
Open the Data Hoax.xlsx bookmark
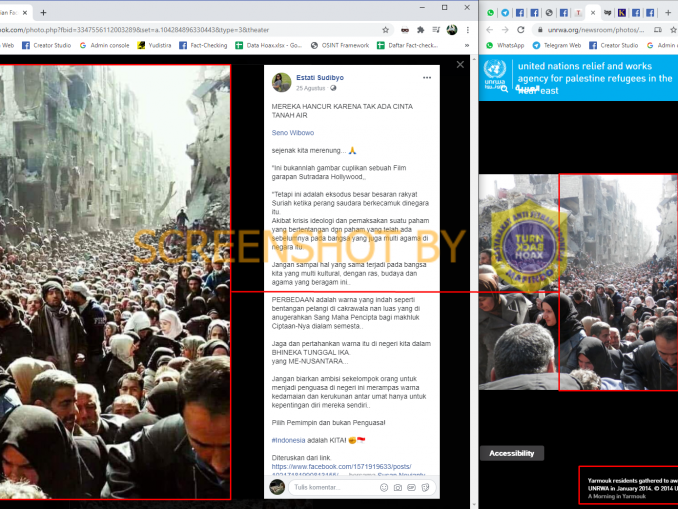pos(269,45)
